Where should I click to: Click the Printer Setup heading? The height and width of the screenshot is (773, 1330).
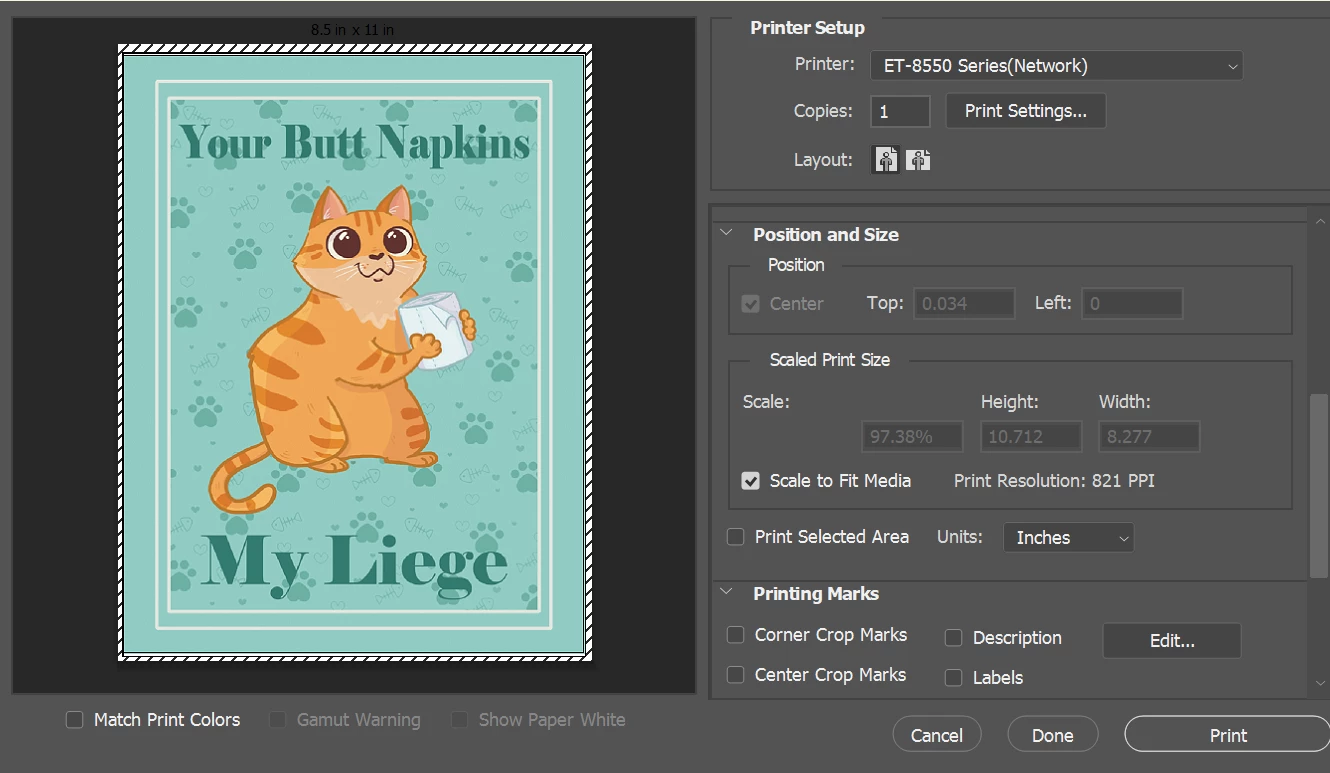point(808,28)
